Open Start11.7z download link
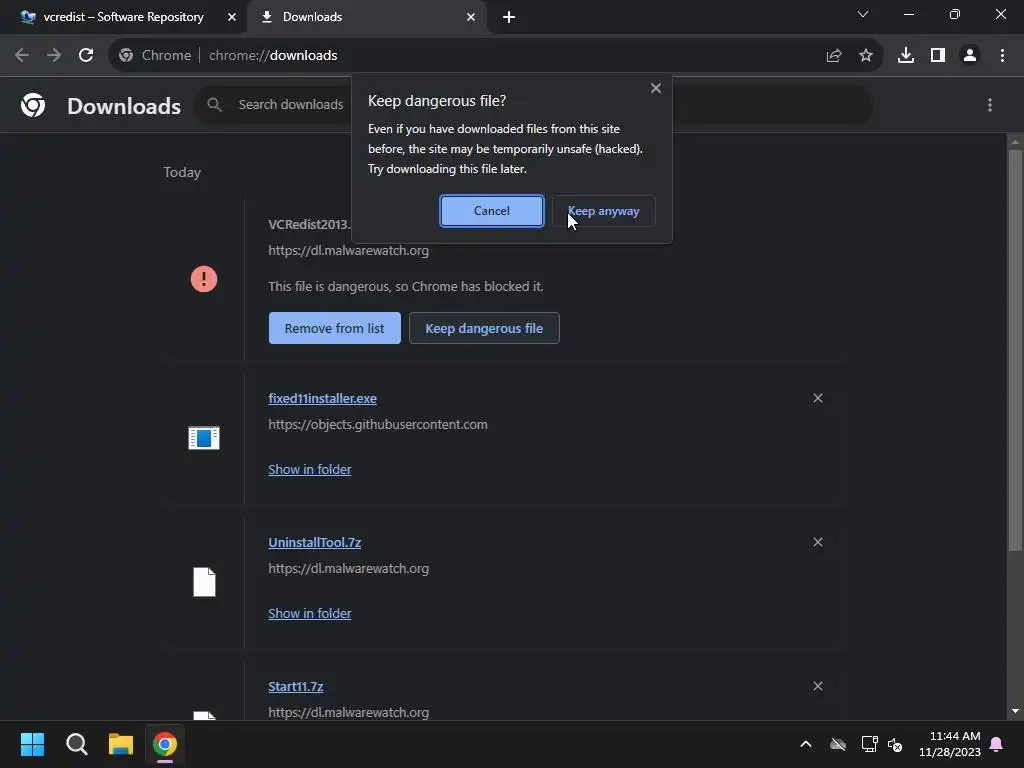The image size is (1024, 768). coord(296,686)
